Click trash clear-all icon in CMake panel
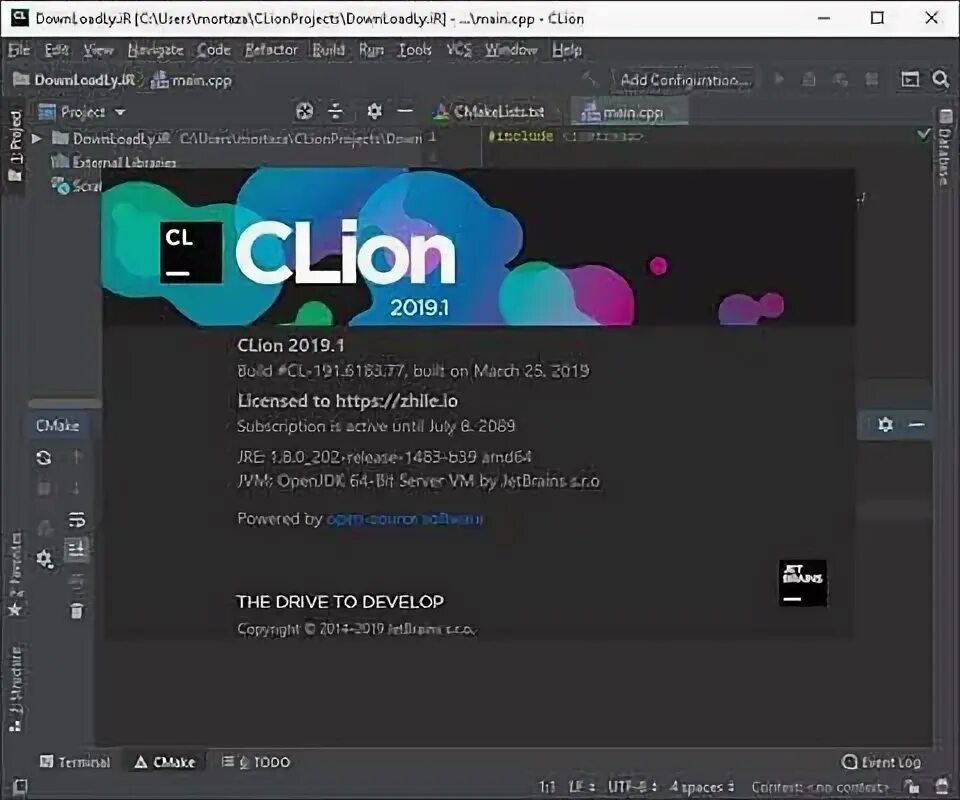The height and width of the screenshot is (800, 960). (x=77, y=611)
